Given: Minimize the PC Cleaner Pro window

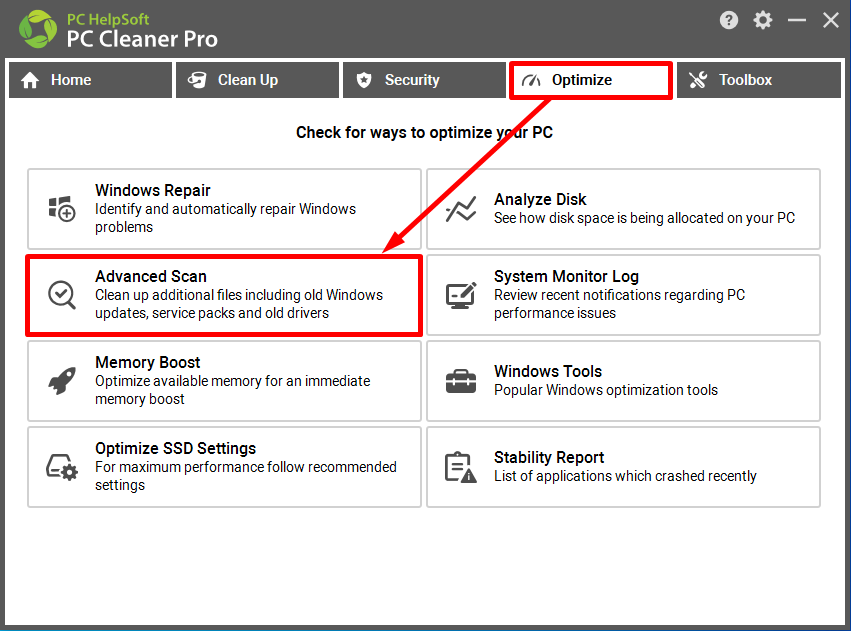Looking at the screenshot, I should tap(797, 21).
